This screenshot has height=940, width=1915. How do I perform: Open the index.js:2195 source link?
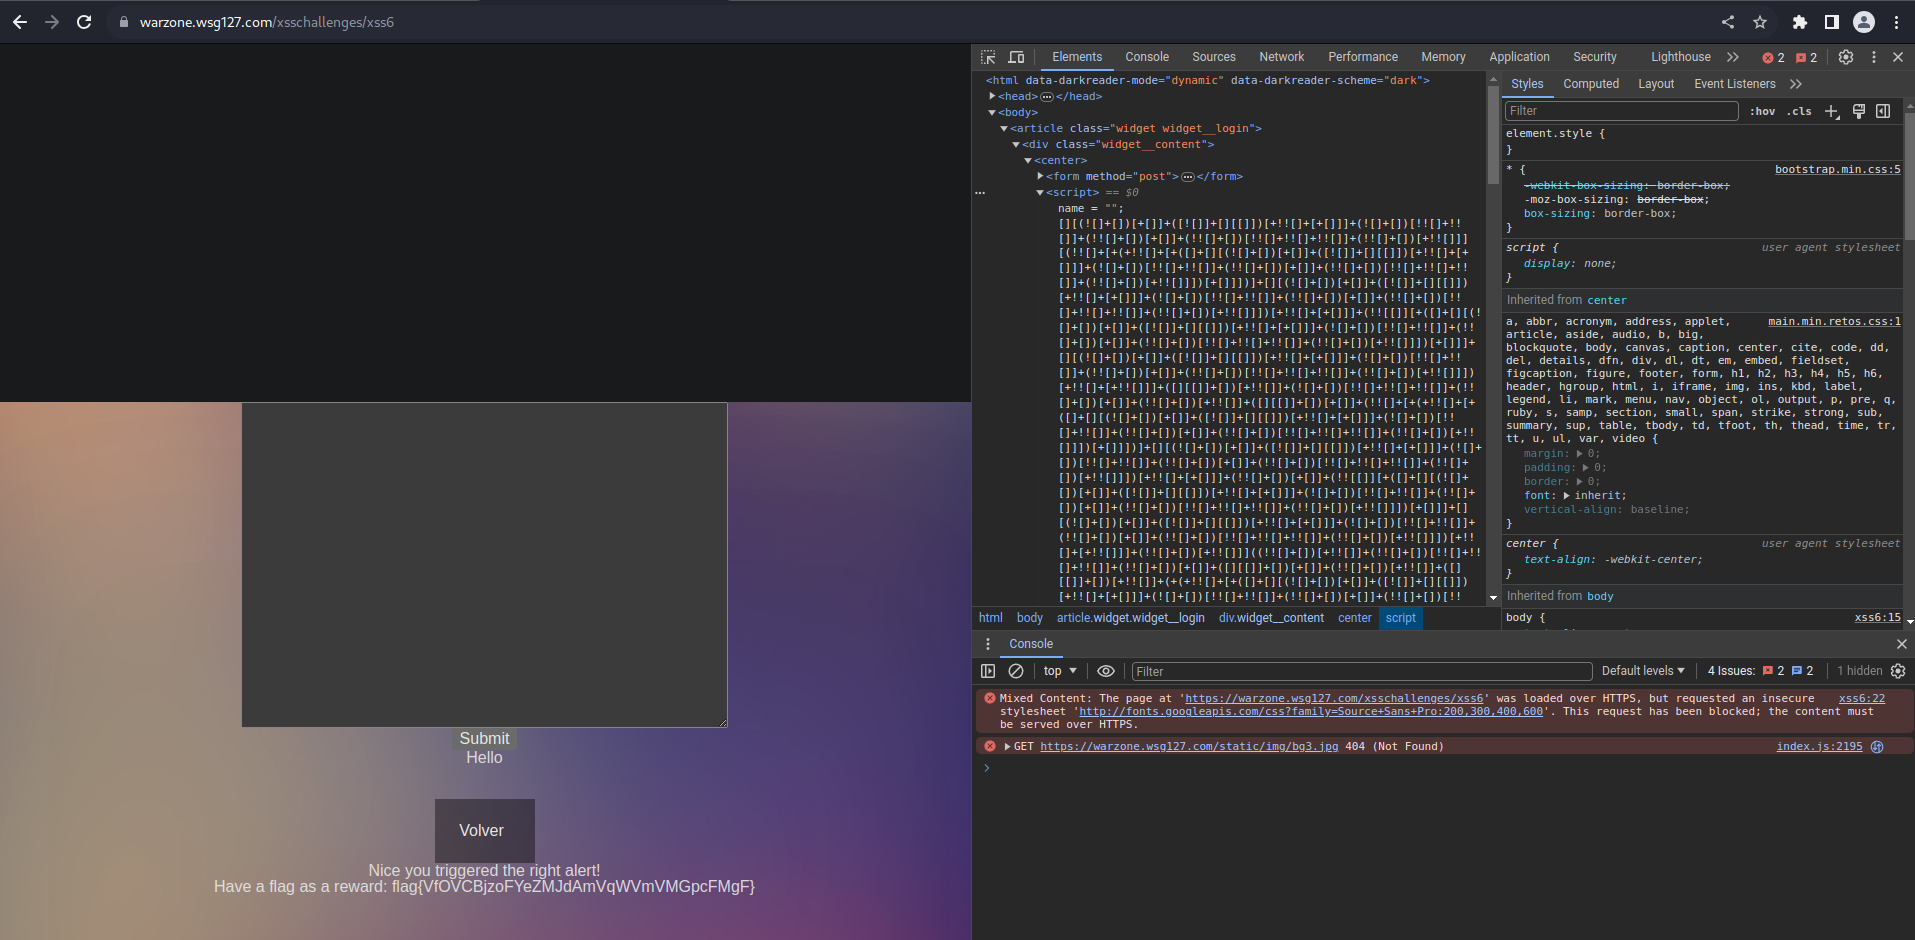(1819, 746)
